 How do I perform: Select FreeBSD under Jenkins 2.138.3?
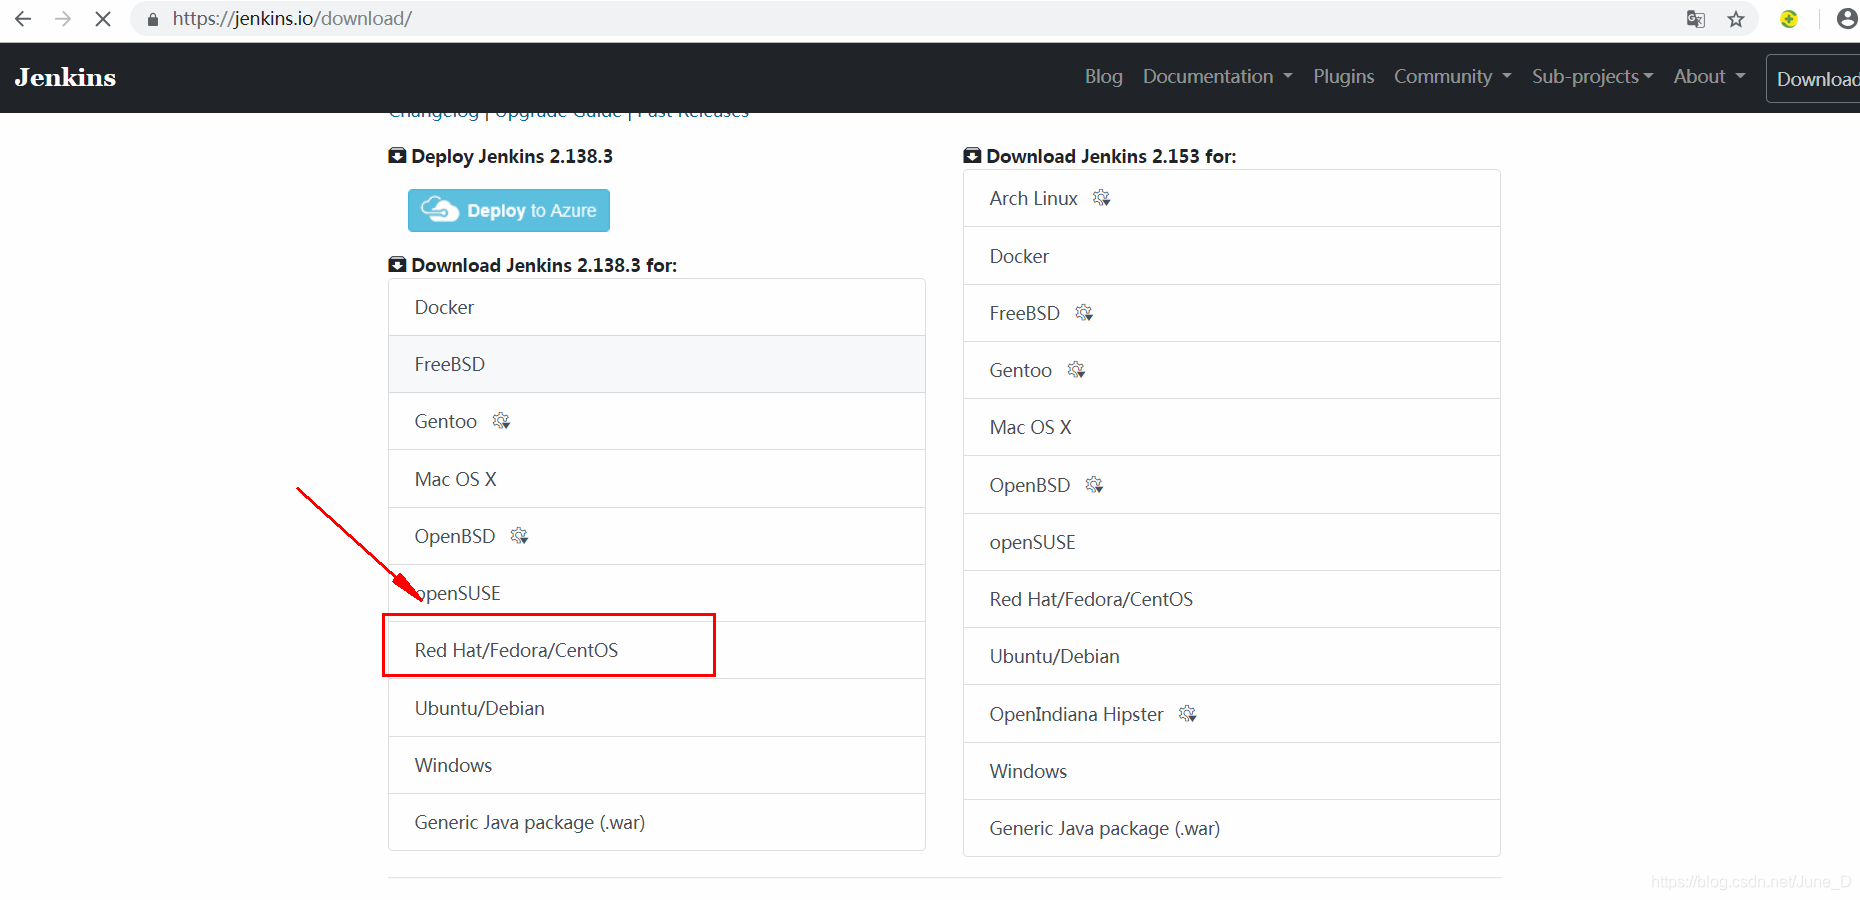click(x=657, y=364)
